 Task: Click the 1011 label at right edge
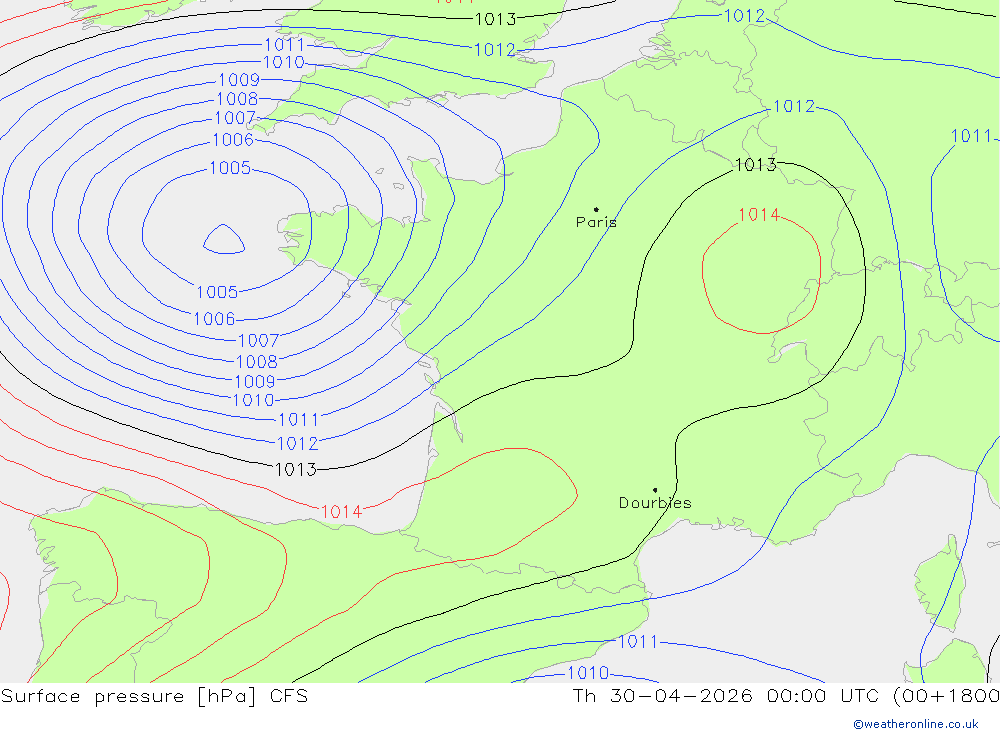coord(971,136)
